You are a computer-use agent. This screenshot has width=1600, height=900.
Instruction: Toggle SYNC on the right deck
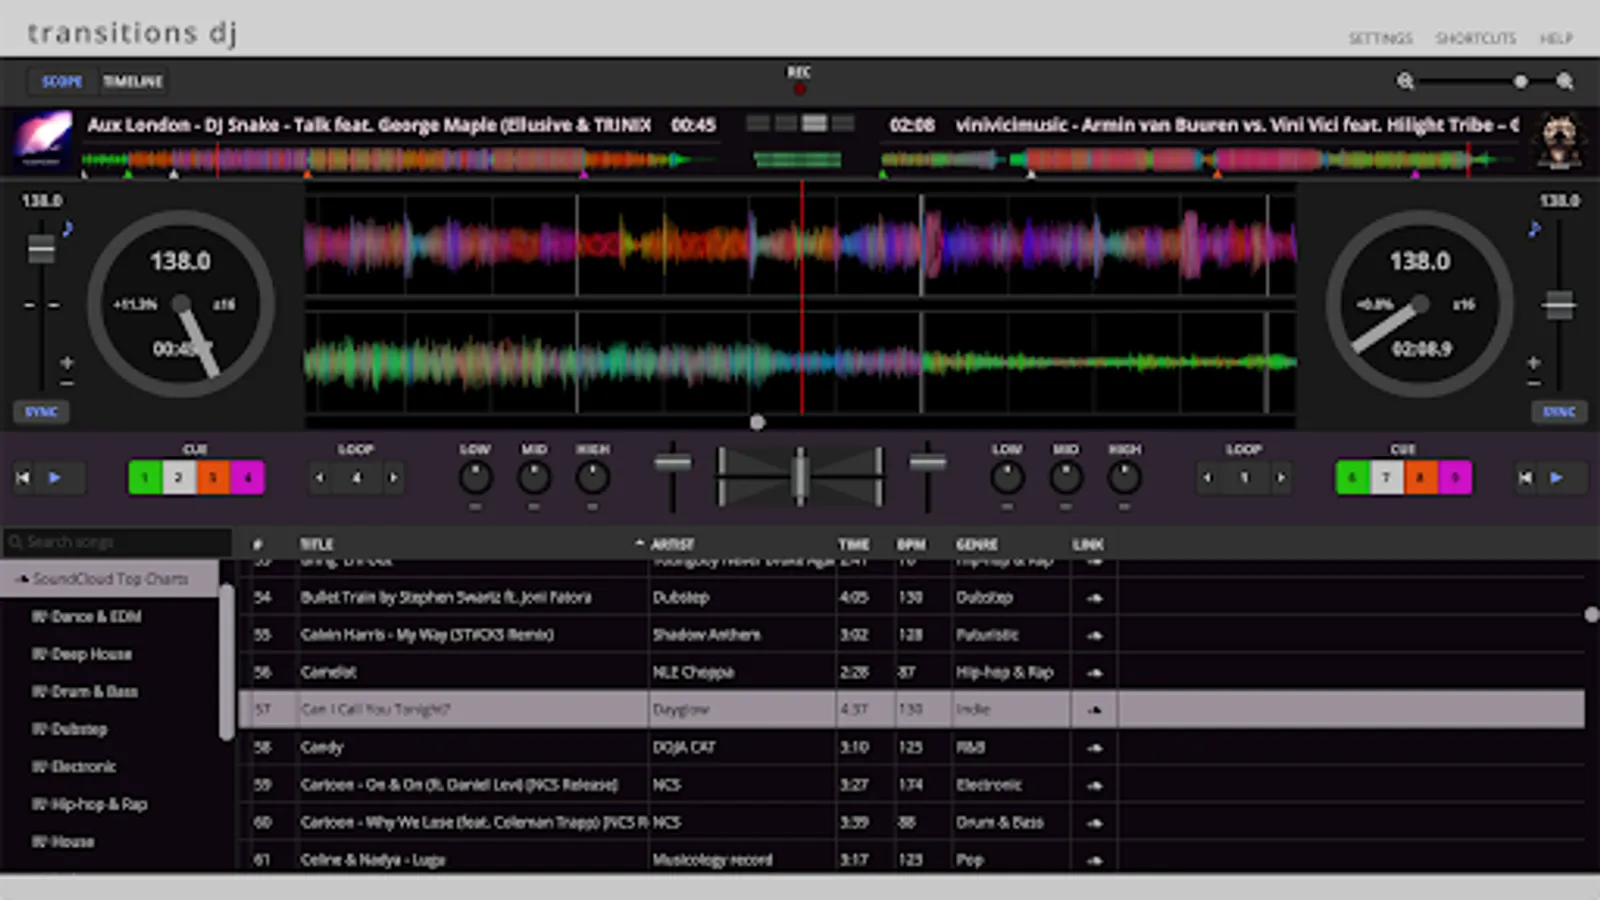click(1558, 412)
